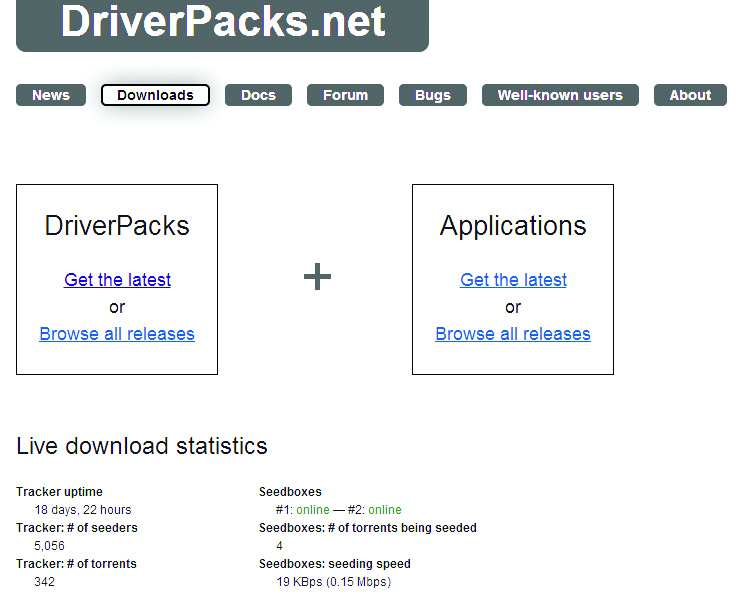View the Well-known users page
This screenshot has width=741, height=600.
coord(560,95)
